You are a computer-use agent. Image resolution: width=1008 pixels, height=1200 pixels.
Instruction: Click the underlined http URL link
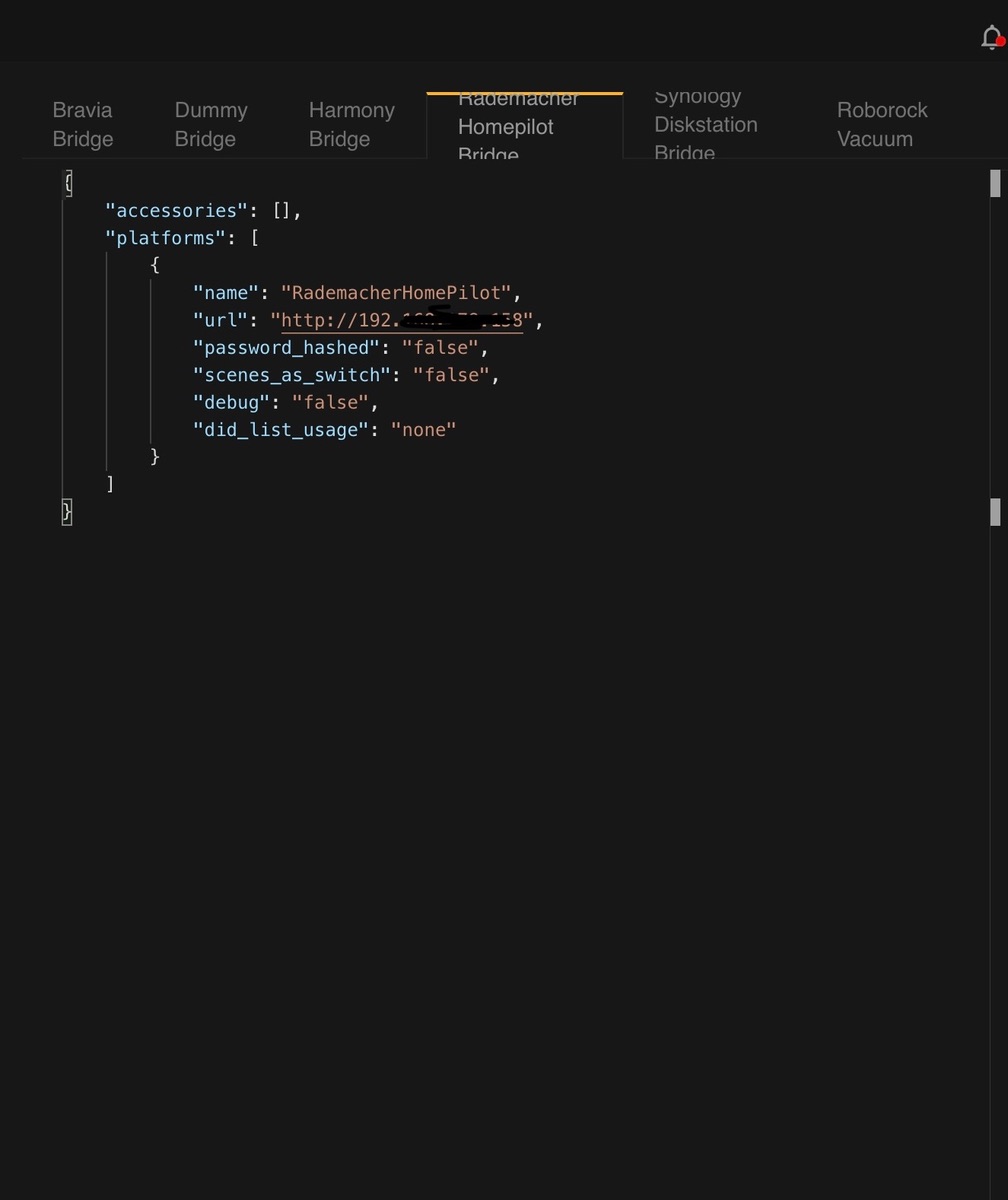click(x=401, y=321)
